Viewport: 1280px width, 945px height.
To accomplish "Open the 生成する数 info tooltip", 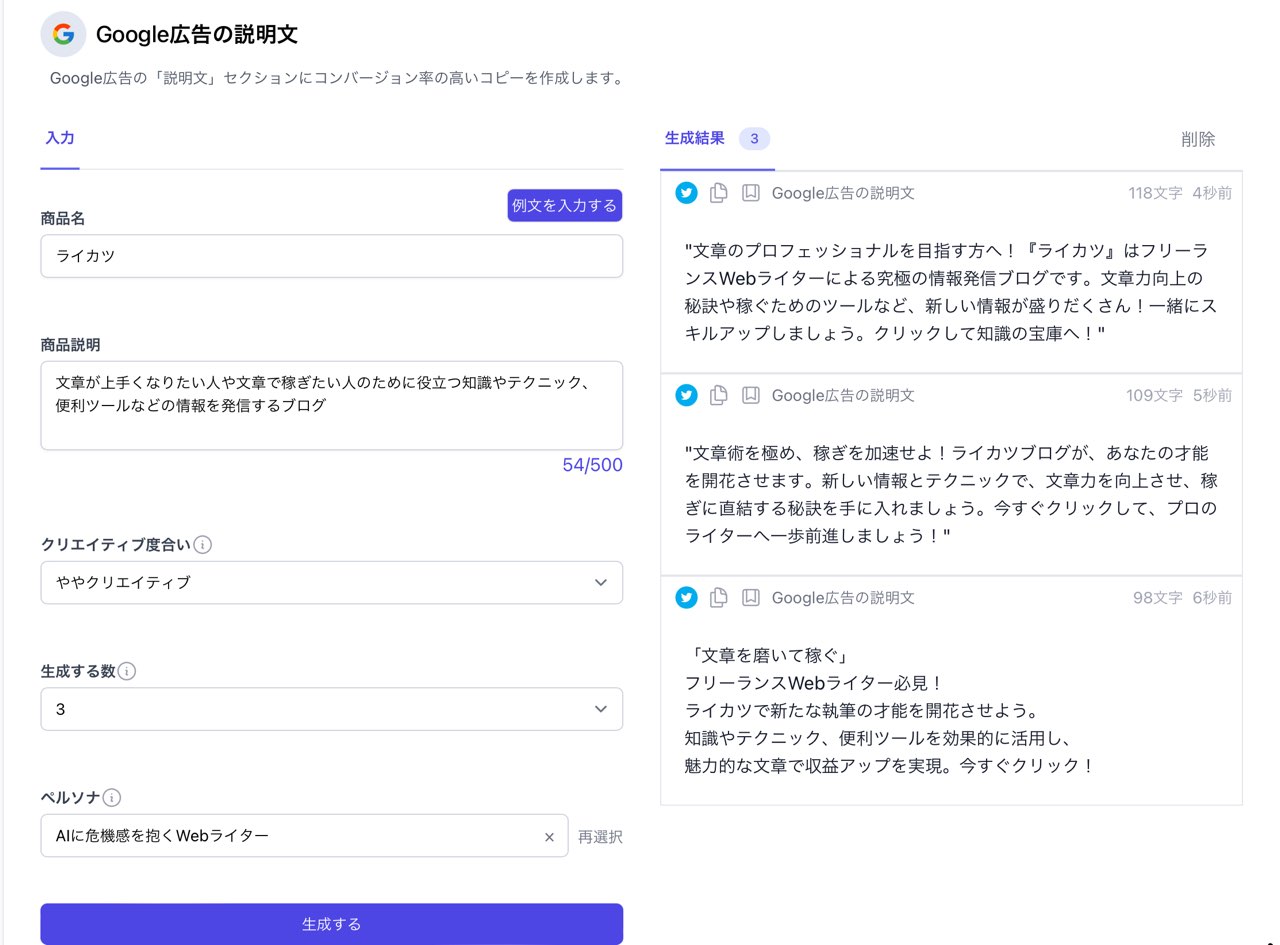I will coord(126,671).
